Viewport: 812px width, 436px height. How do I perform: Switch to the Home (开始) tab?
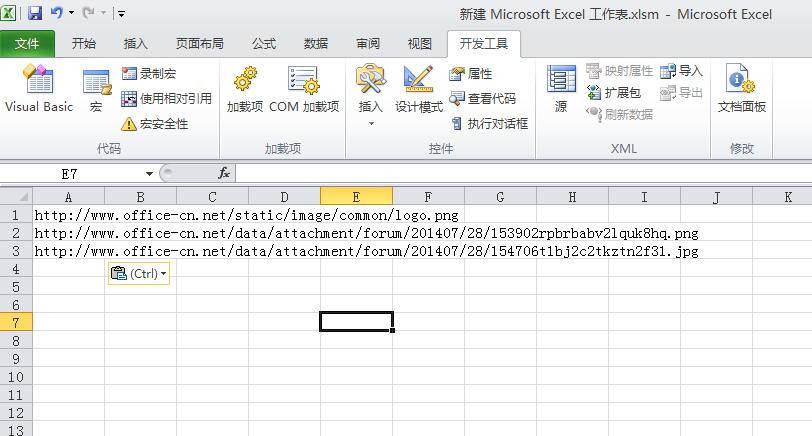[x=84, y=43]
